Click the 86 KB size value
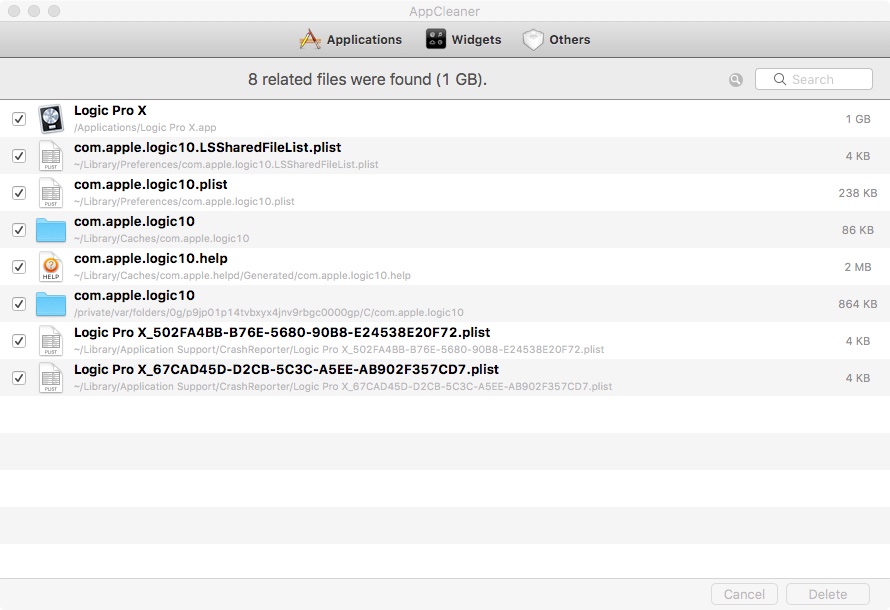Viewport: 890px width, 610px height. pyautogui.click(x=858, y=230)
